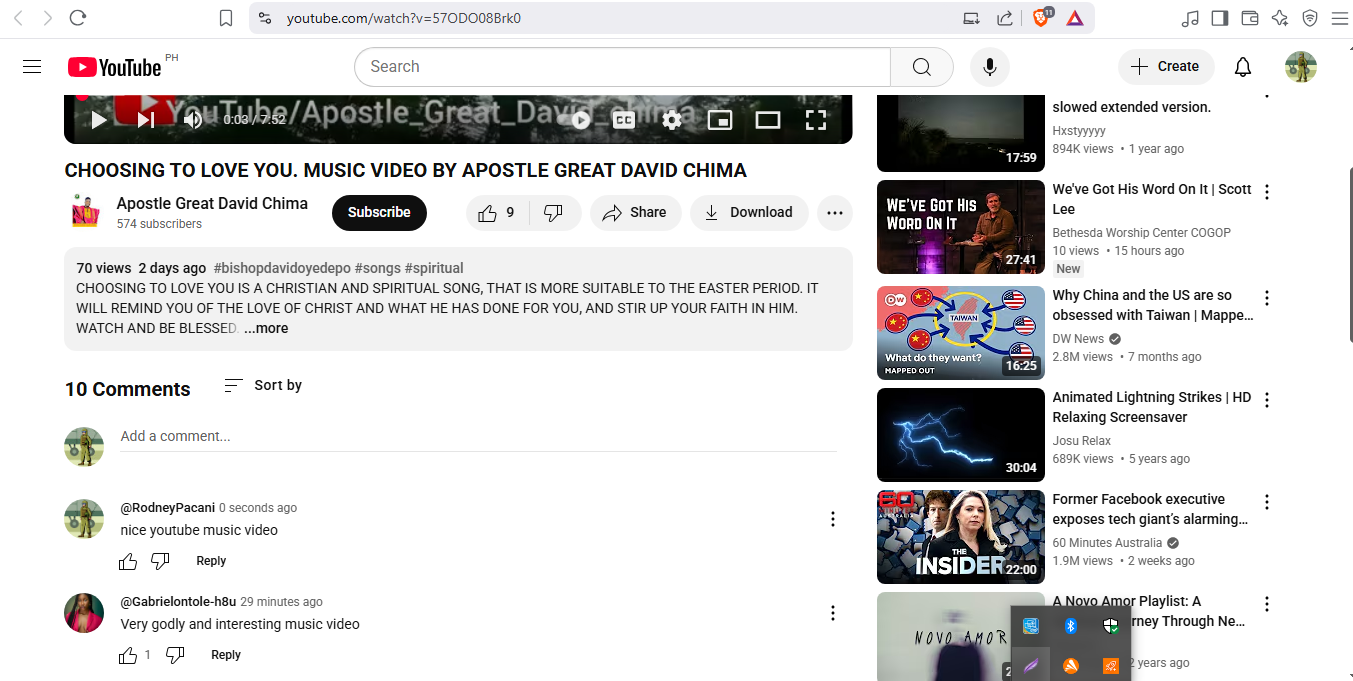The image size is (1353, 681).
Task: Click in the YouTube Search field
Action: [x=622, y=67]
